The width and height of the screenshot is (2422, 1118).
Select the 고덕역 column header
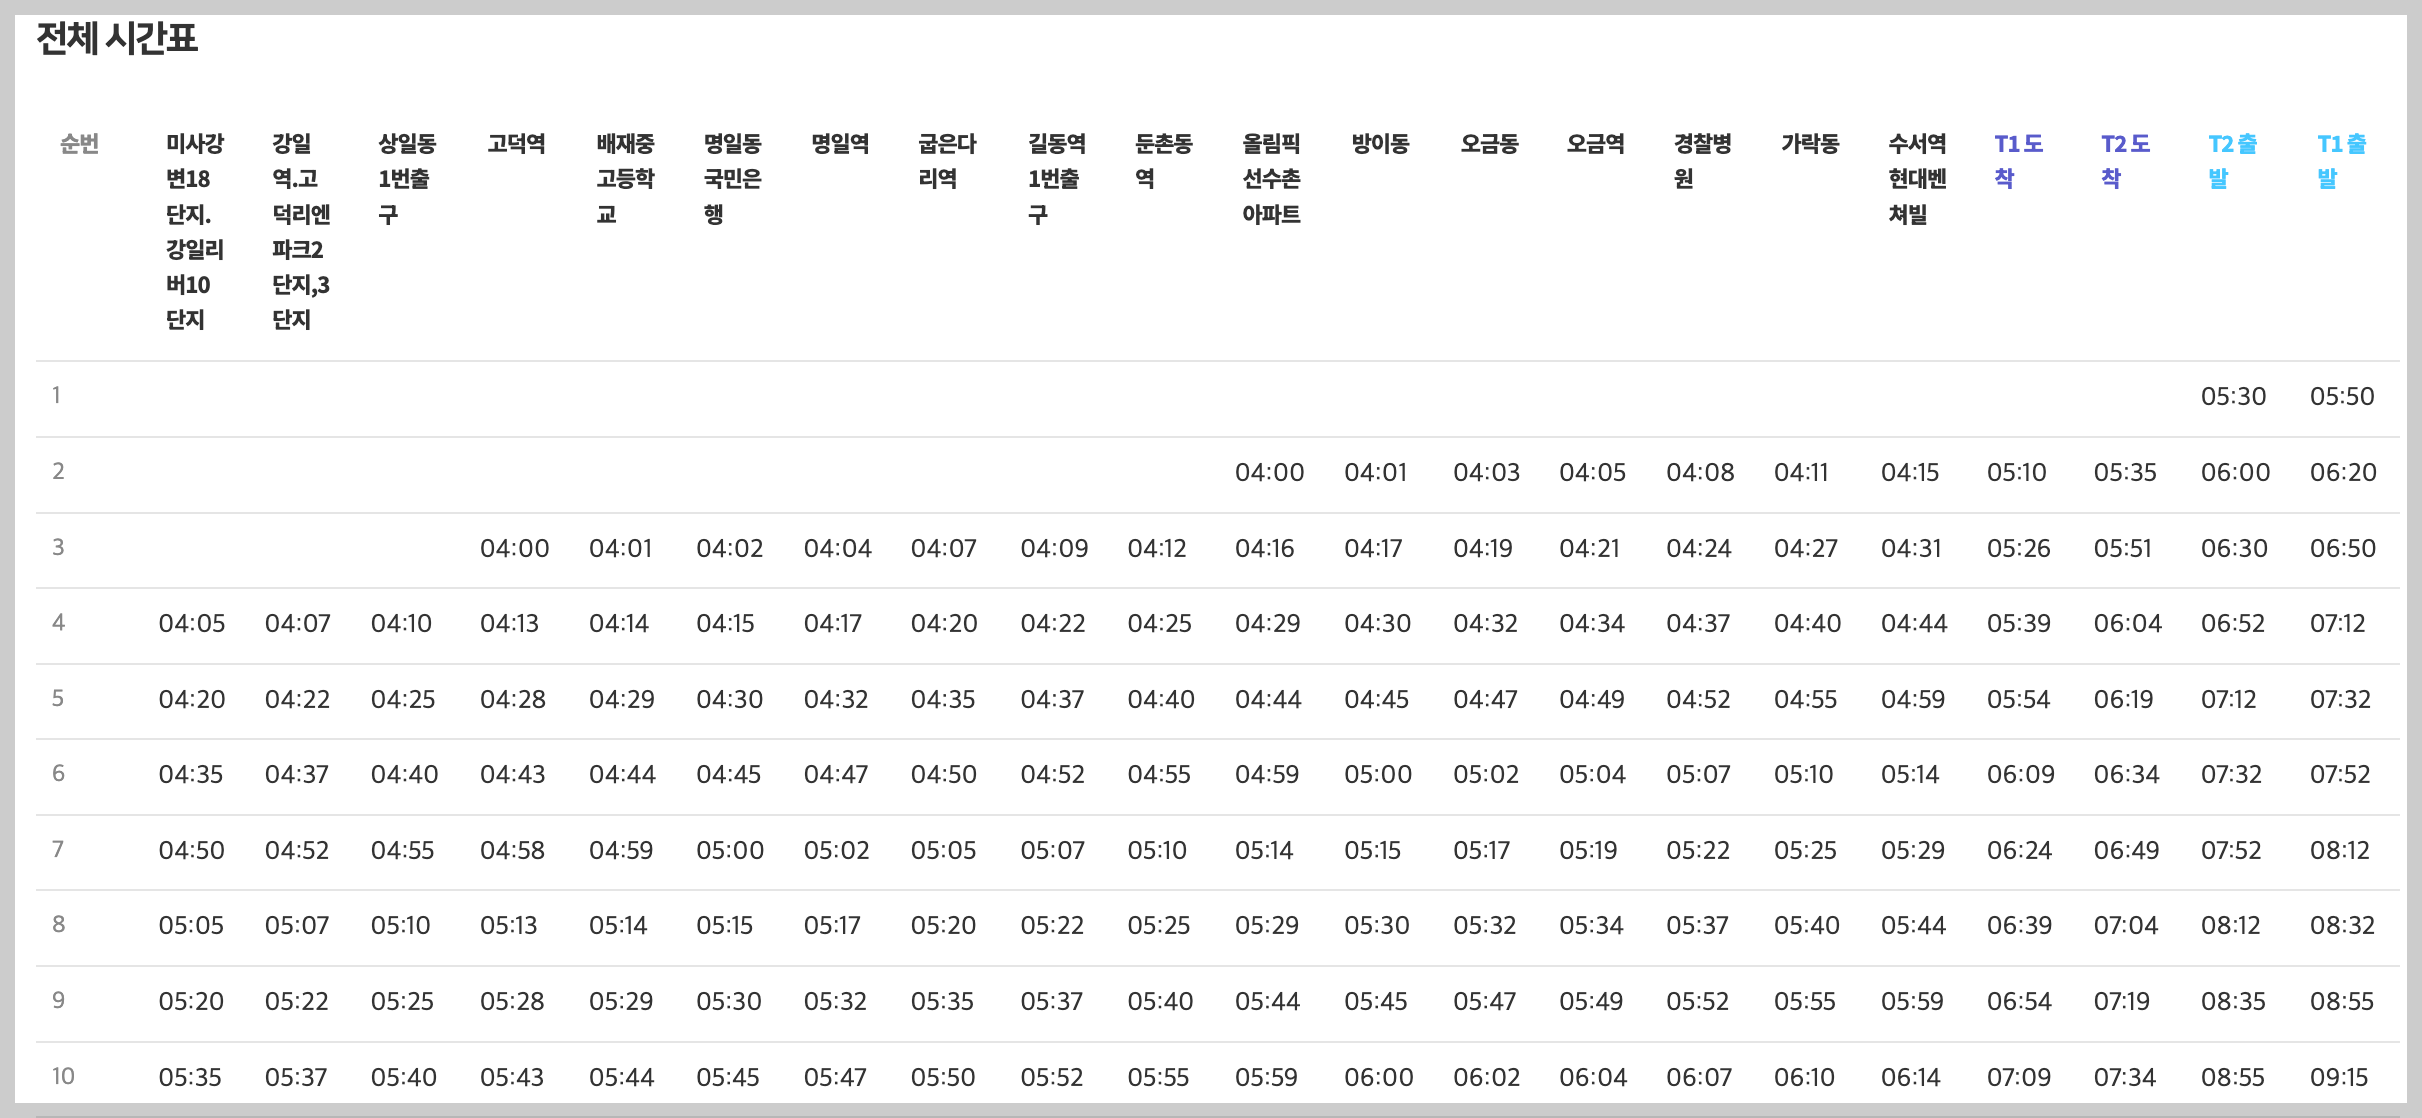click(x=514, y=145)
